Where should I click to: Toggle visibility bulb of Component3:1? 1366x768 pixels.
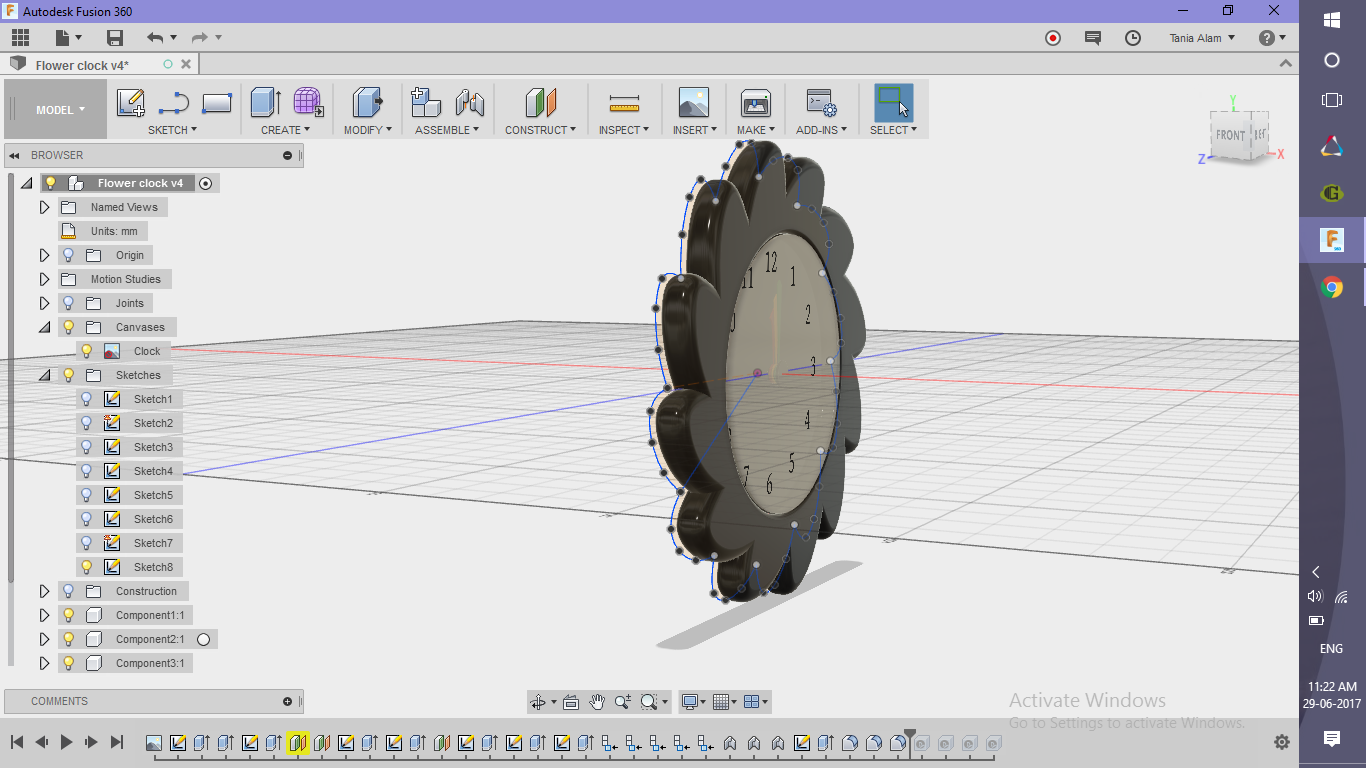coord(68,663)
